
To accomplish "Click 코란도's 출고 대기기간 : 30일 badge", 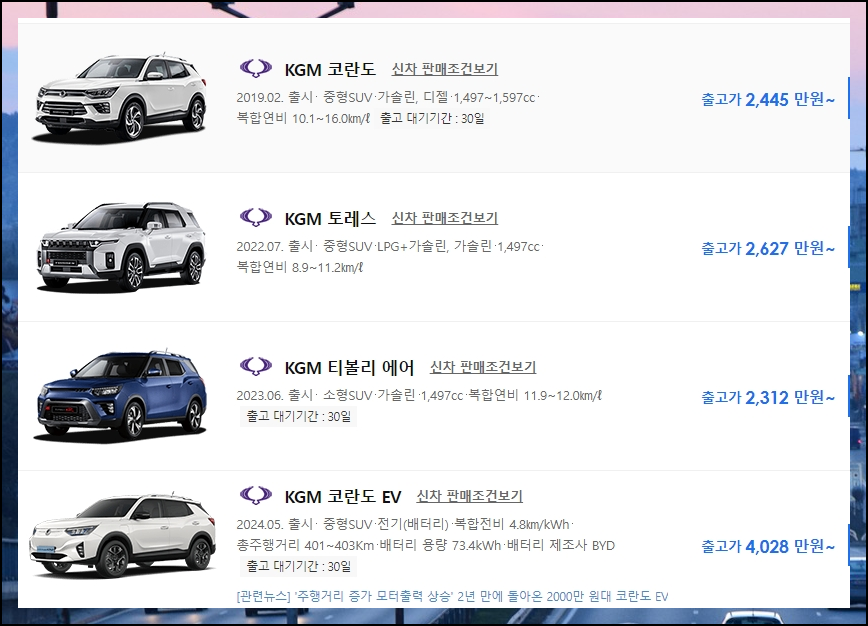I will [x=432, y=118].
